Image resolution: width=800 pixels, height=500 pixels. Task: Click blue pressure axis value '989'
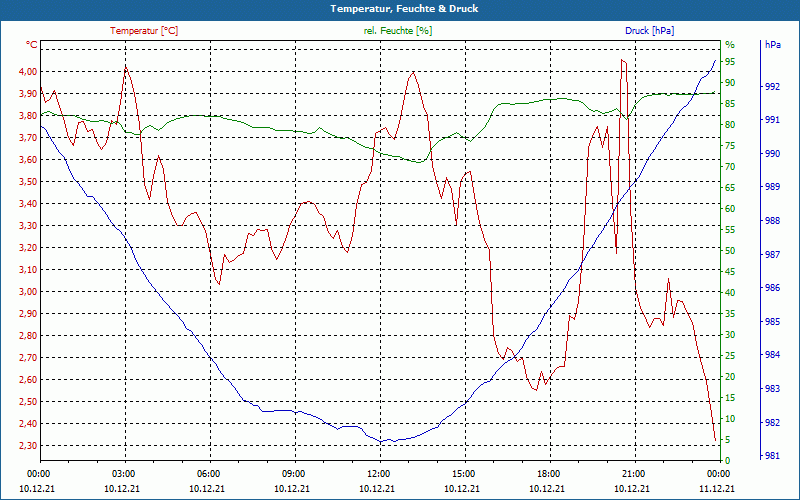[x=773, y=187]
